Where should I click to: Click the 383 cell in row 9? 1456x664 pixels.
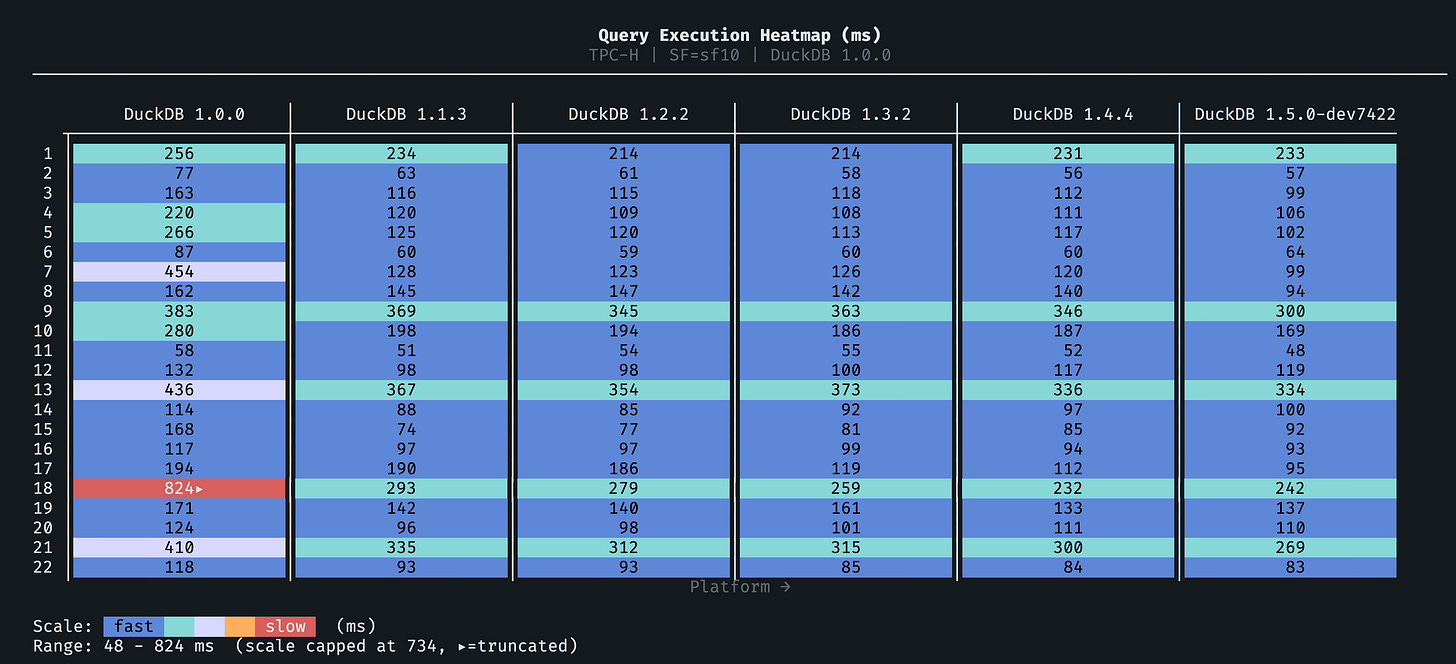tap(180, 311)
